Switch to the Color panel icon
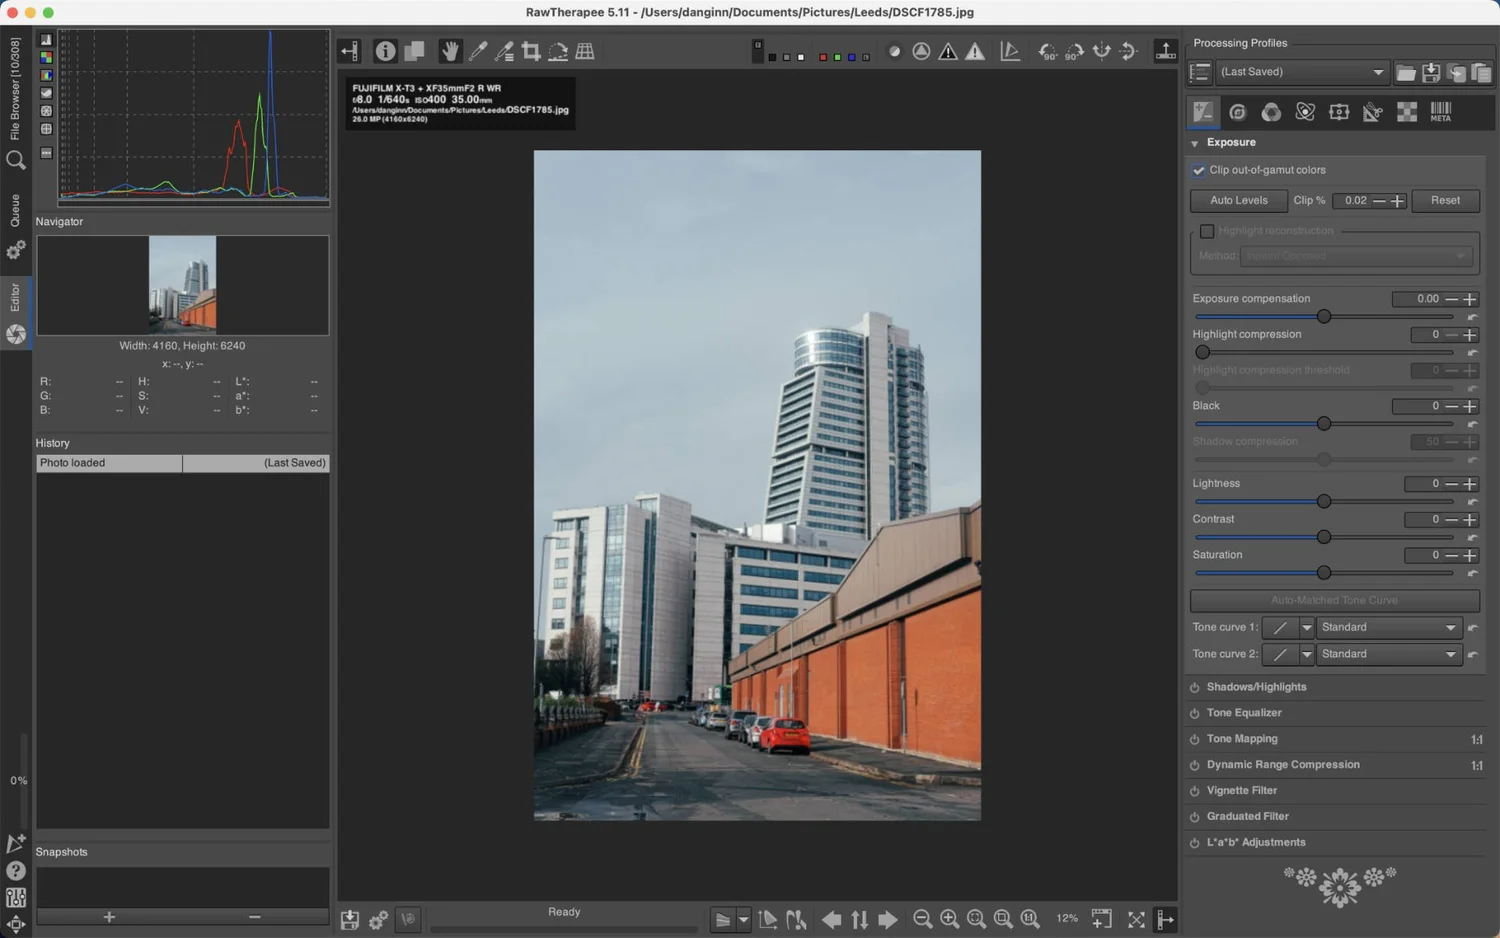Image resolution: width=1500 pixels, height=938 pixels. click(x=1271, y=112)
